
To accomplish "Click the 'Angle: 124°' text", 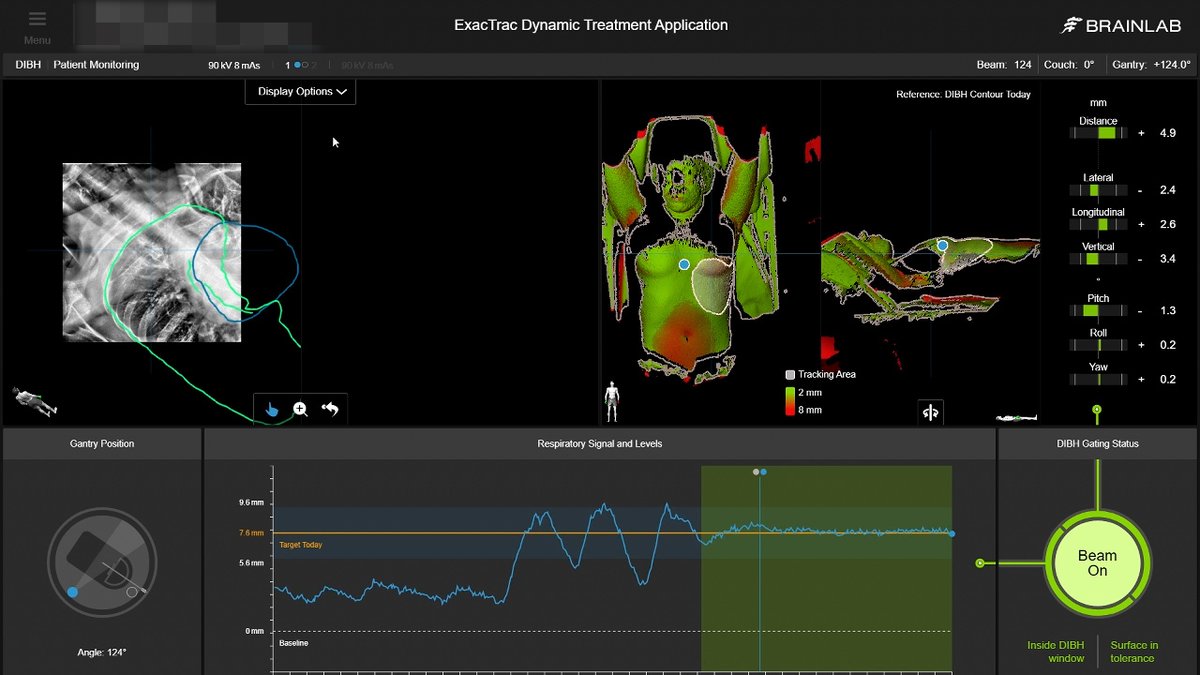I will pos(102,653).
